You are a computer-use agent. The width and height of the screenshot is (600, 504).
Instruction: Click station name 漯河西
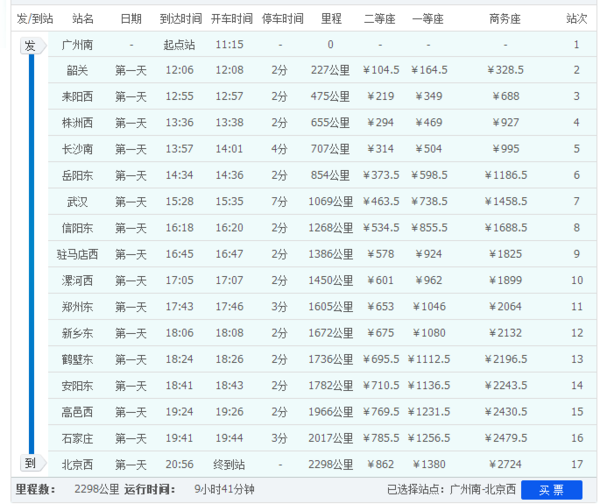[x=77, y=281]
